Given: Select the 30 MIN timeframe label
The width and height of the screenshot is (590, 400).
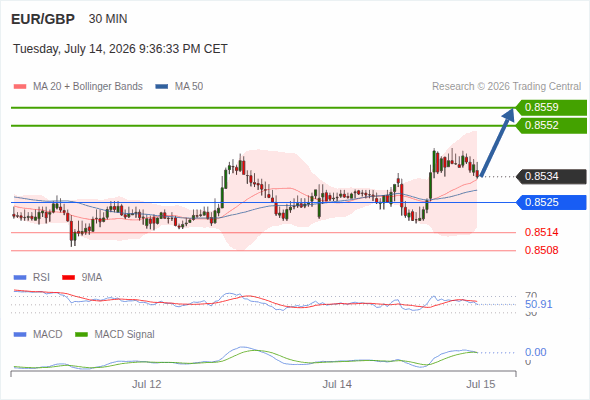Looking at the screenshot, I should pos(108,19).
